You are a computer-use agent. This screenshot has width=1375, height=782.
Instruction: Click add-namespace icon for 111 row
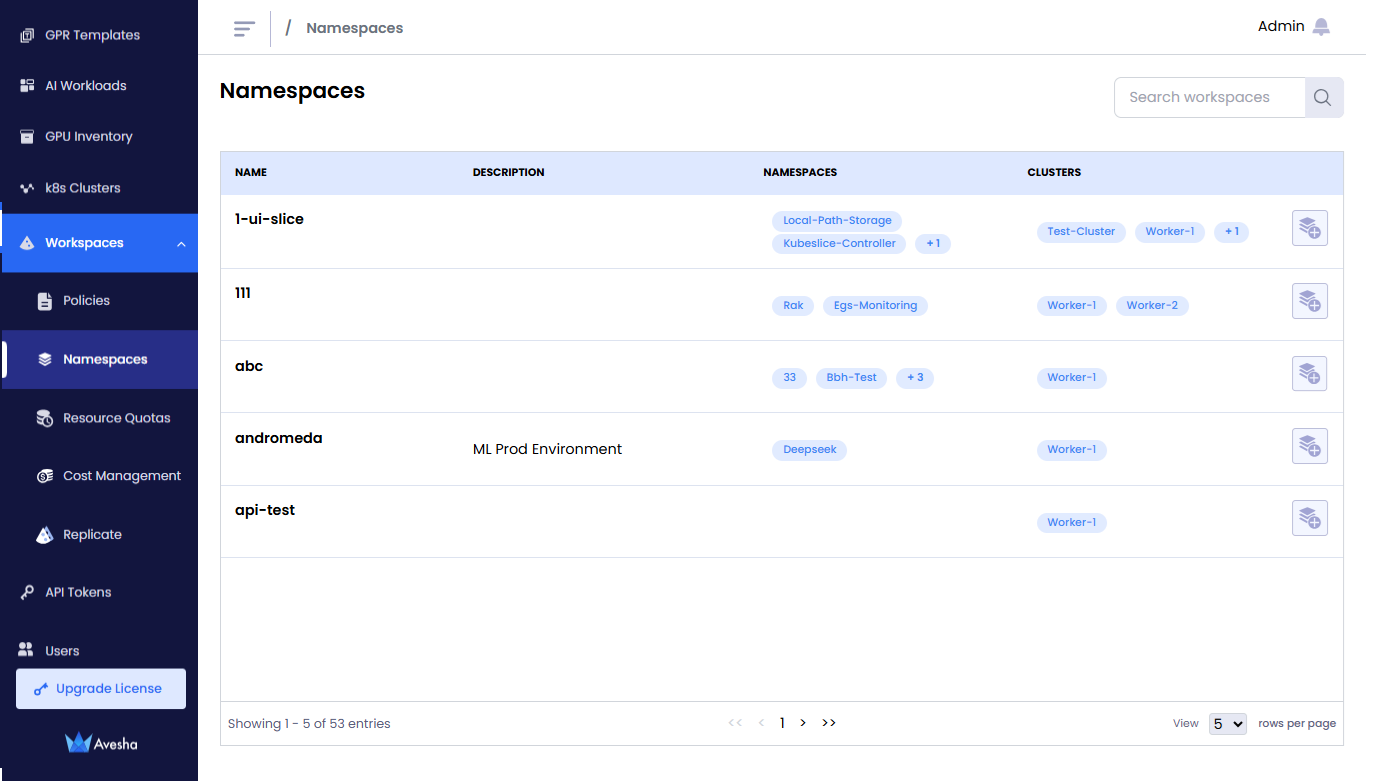(1309, 301)
